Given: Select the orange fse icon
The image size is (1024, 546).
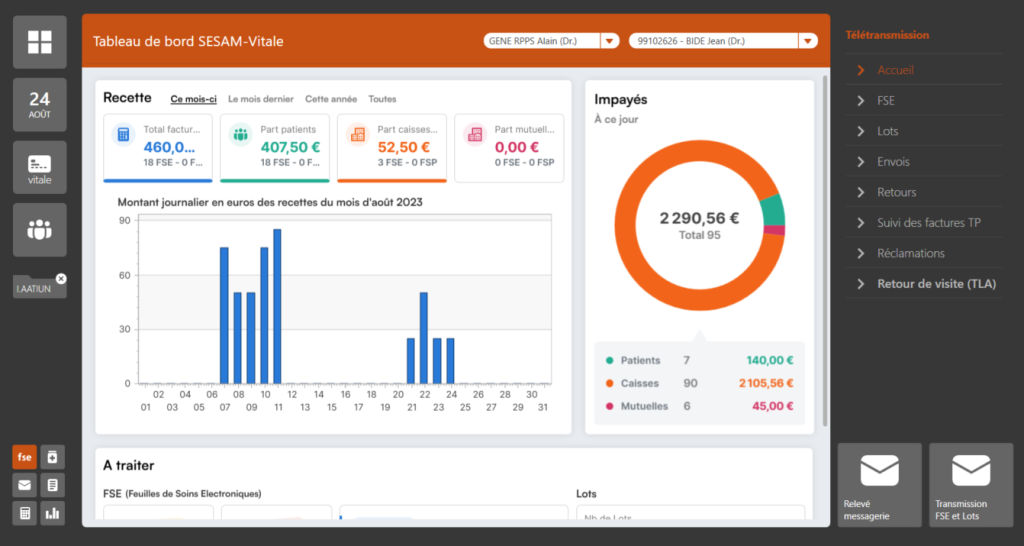Looking at the screenshot, I should coord(25,457).
